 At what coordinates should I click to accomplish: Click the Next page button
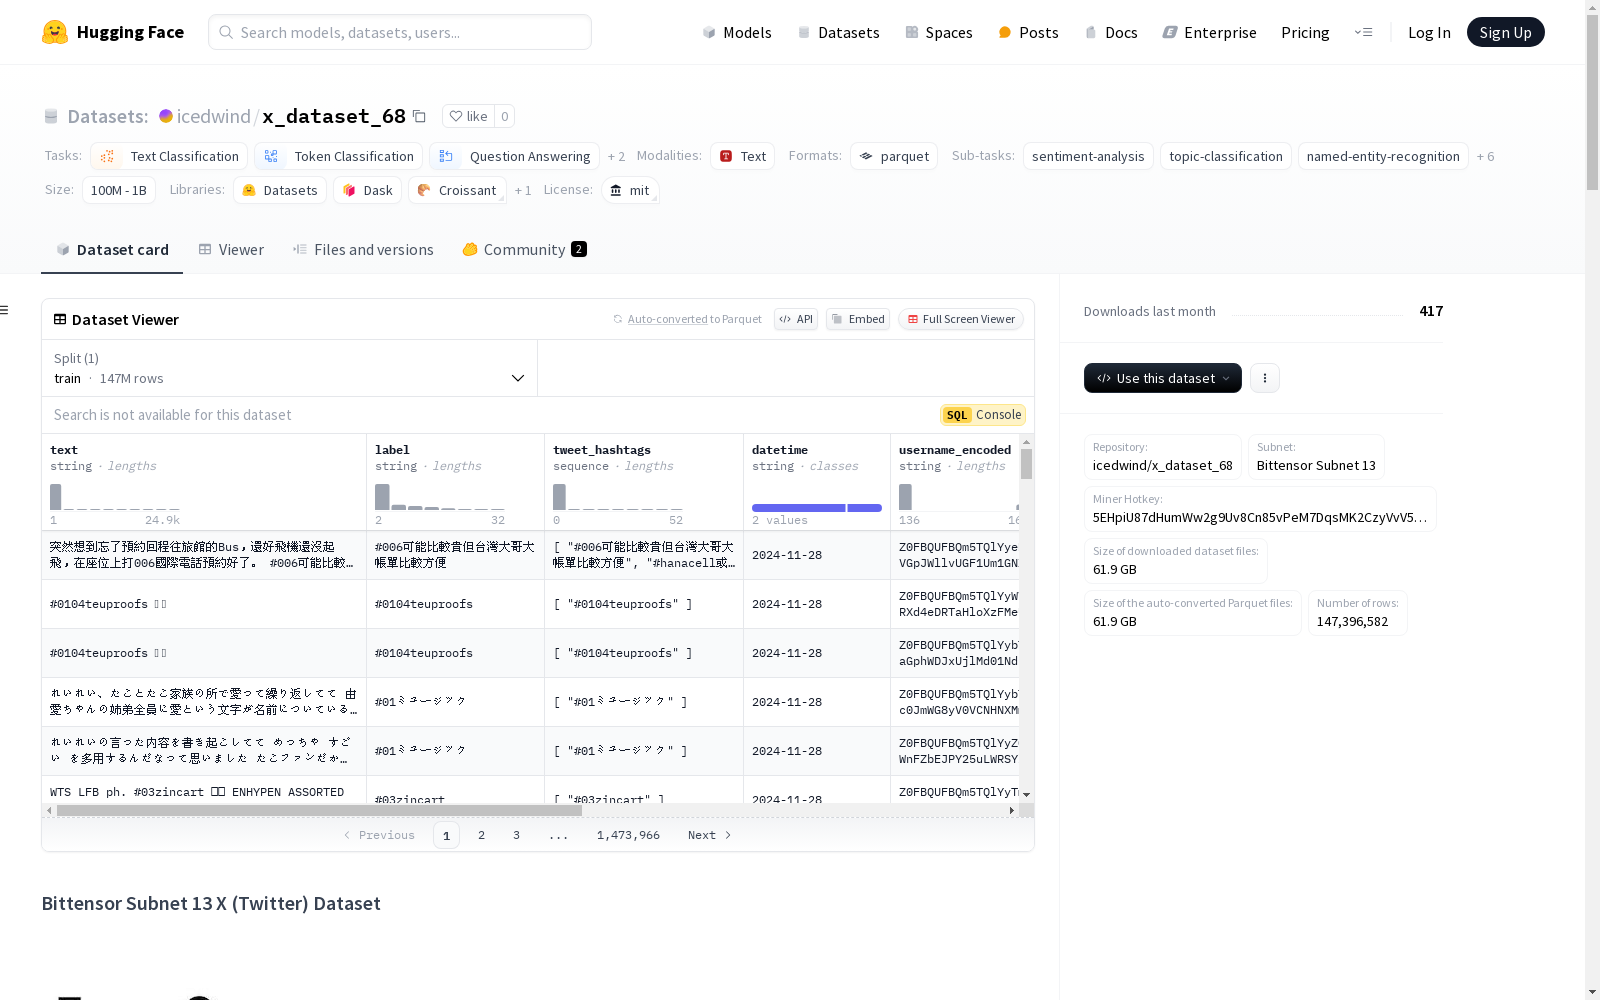click(709, 835)
